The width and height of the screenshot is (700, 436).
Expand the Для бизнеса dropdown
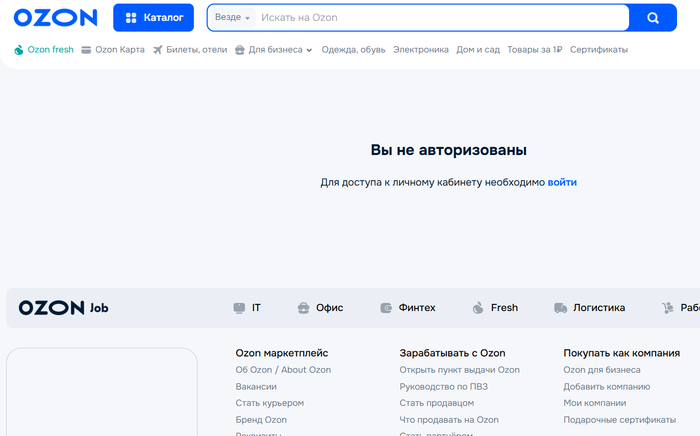coord(274,50)
